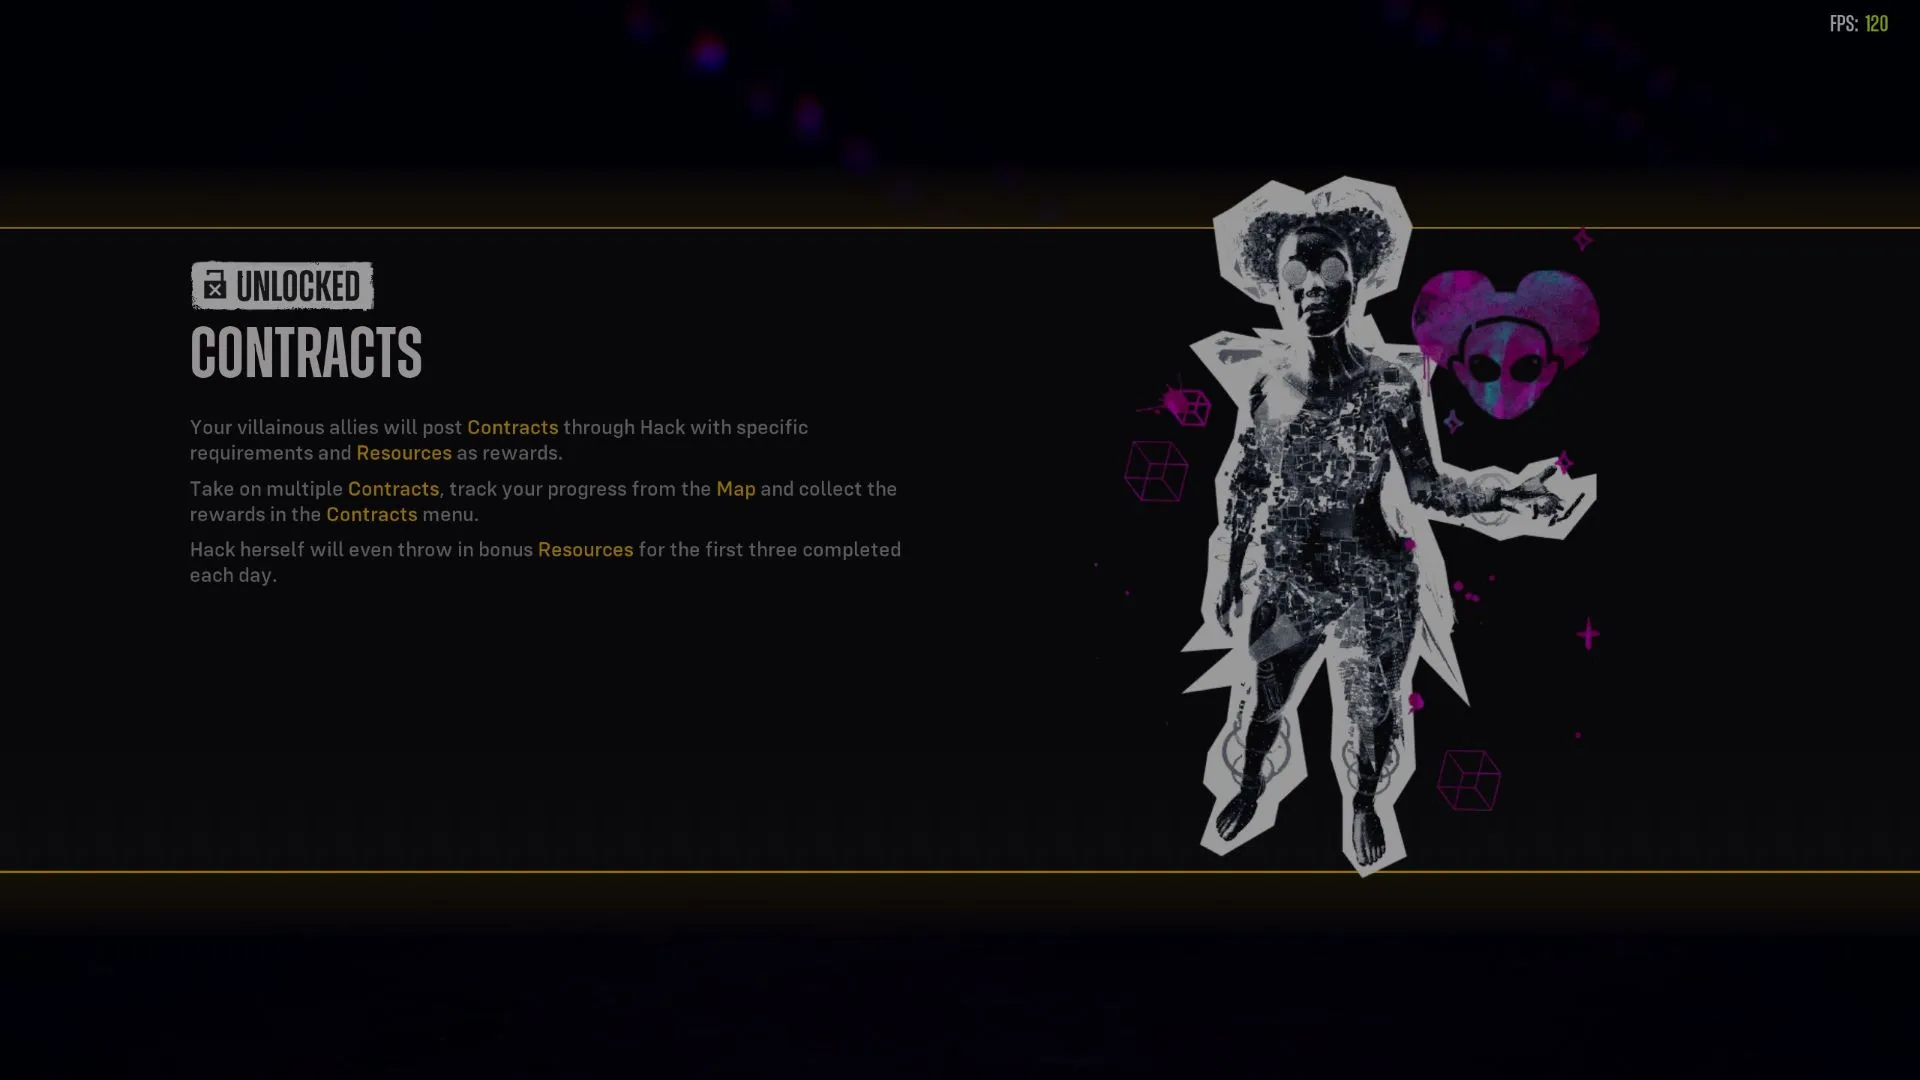
Task: Click the highlighted Map keyword
Action: click(736, 489)
